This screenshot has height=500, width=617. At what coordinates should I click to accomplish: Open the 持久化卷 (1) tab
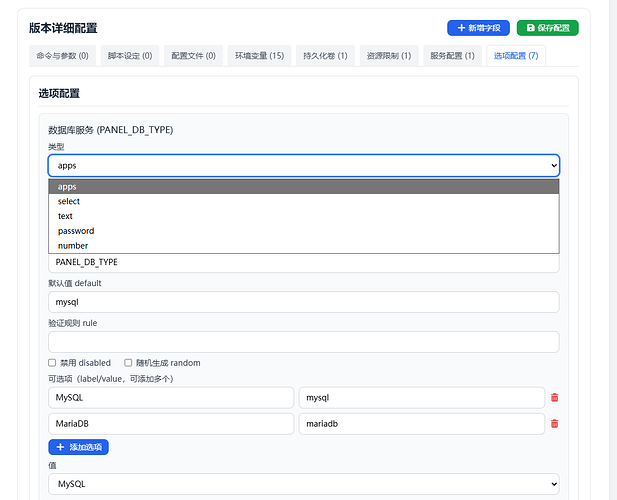tap(325, 56)
